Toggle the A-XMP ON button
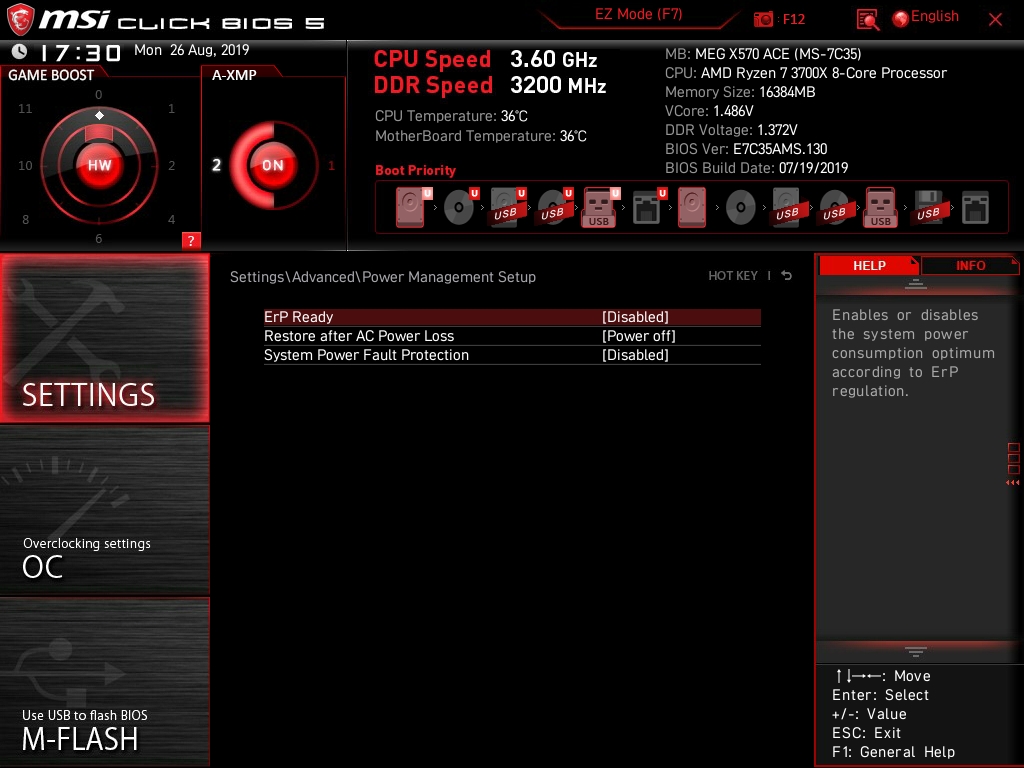Viewport: 1024px width, 768px height. [x=272, y=165]
